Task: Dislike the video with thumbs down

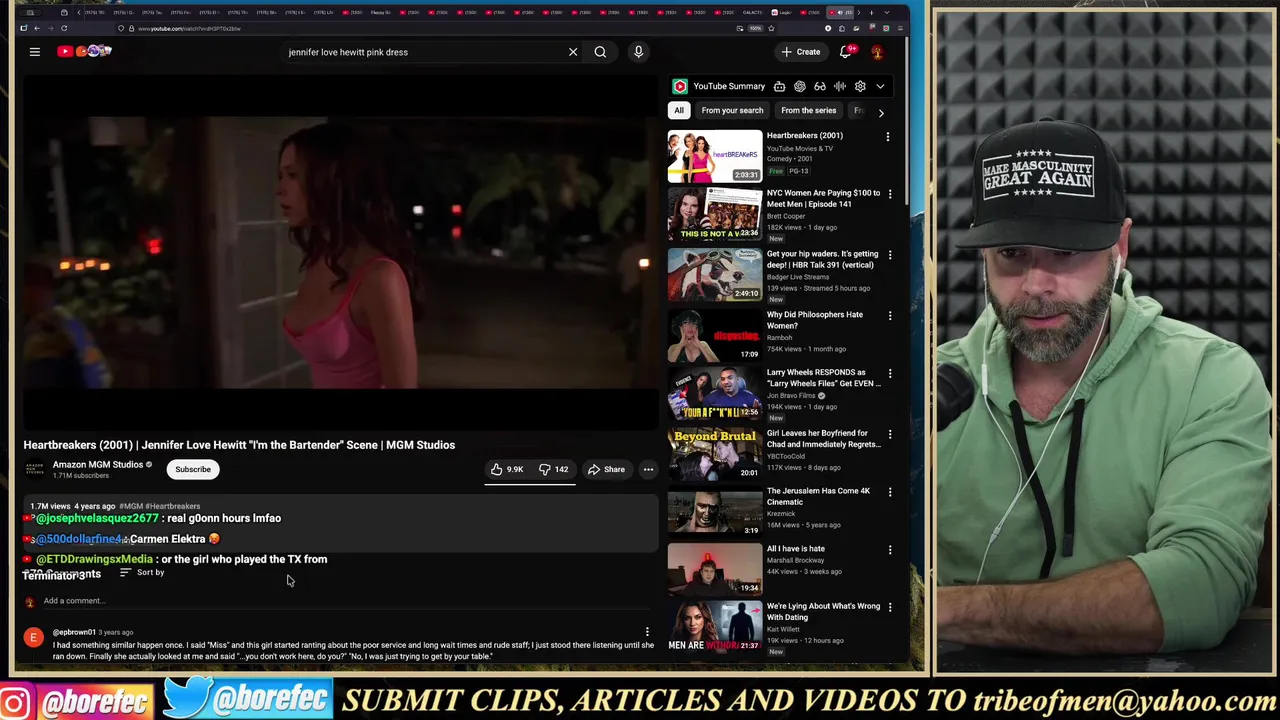Action: coord(553,469)
